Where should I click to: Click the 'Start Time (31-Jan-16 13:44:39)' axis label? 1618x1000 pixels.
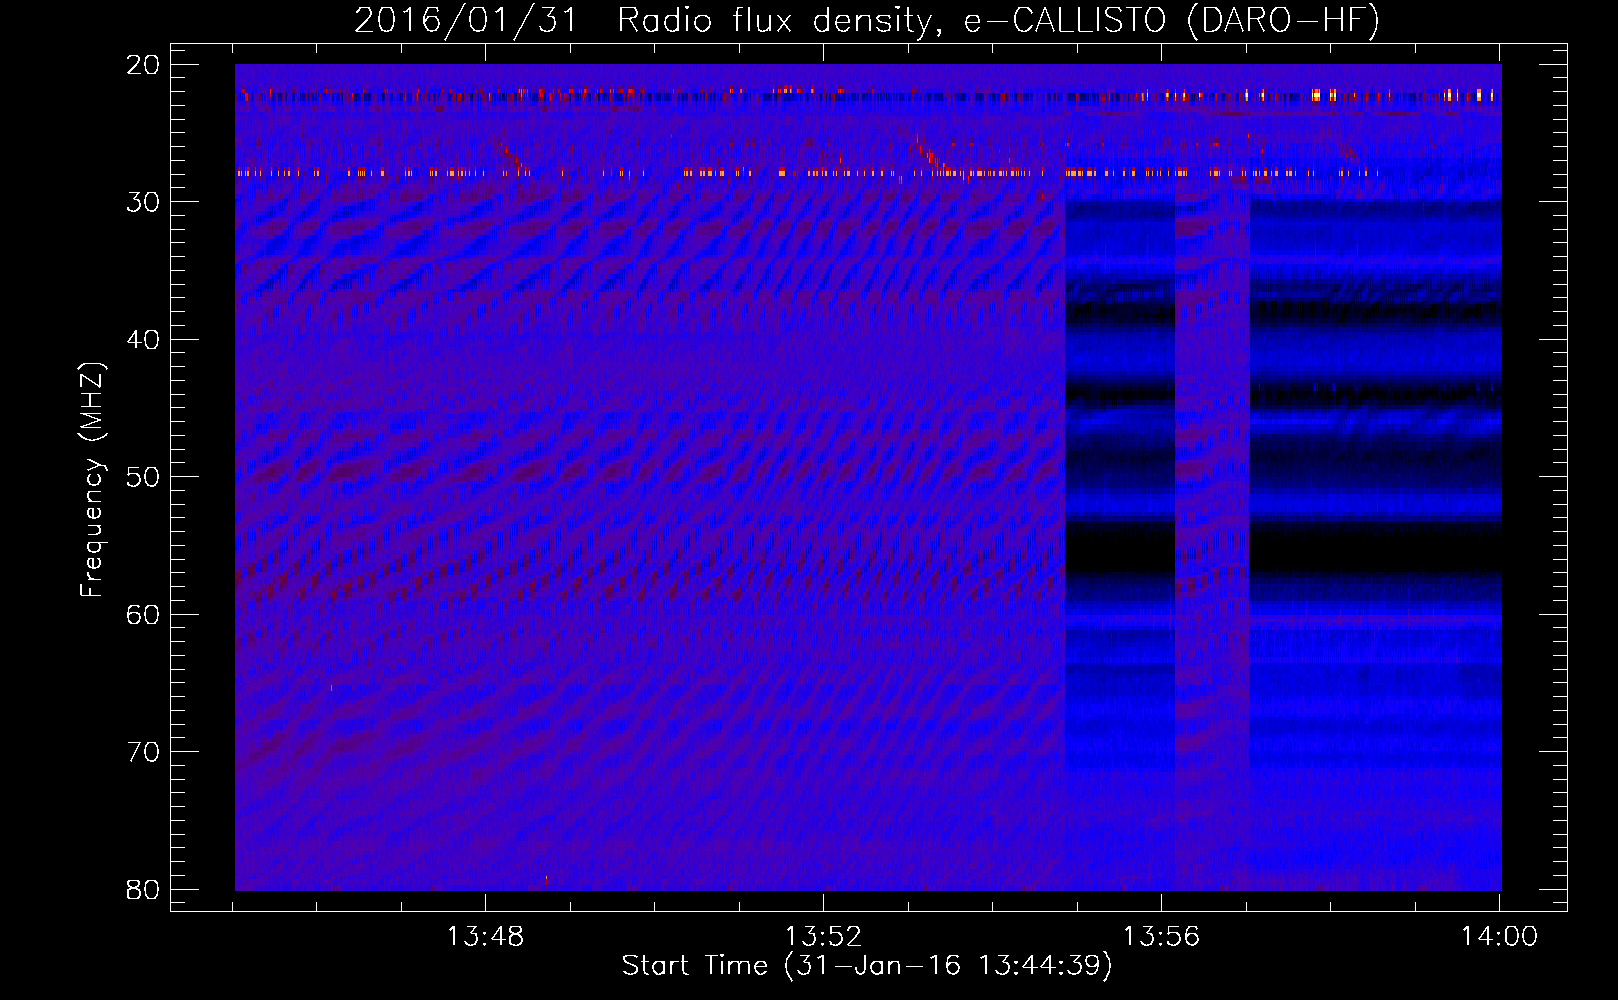867,966
